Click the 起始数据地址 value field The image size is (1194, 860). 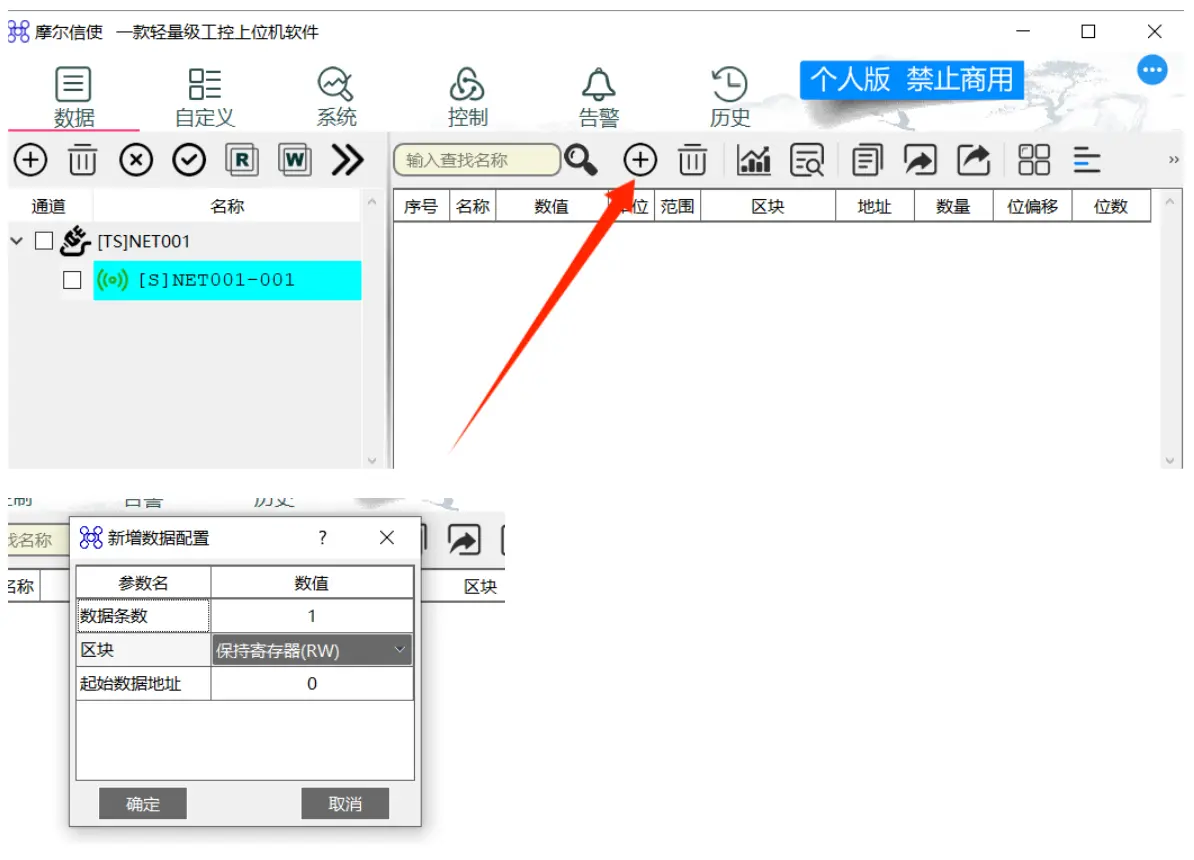click(x=312, y=684)
